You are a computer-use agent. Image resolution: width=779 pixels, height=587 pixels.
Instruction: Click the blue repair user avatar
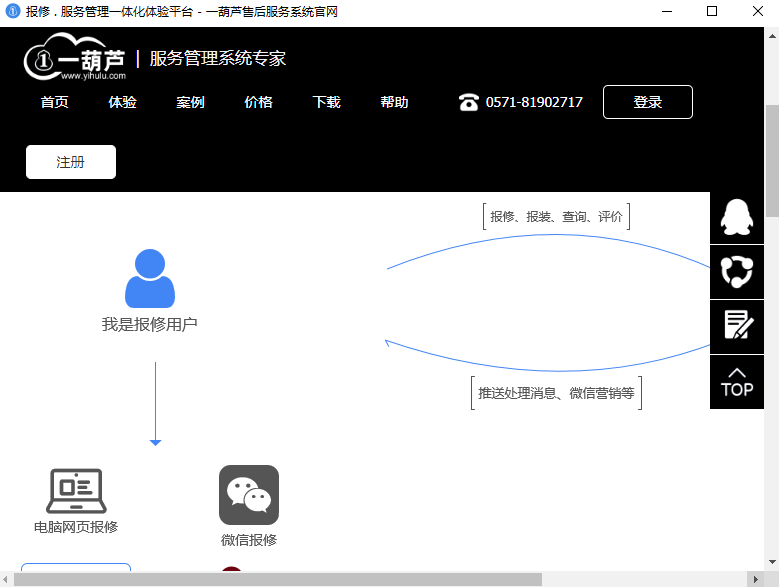click(x=150, y=279)
